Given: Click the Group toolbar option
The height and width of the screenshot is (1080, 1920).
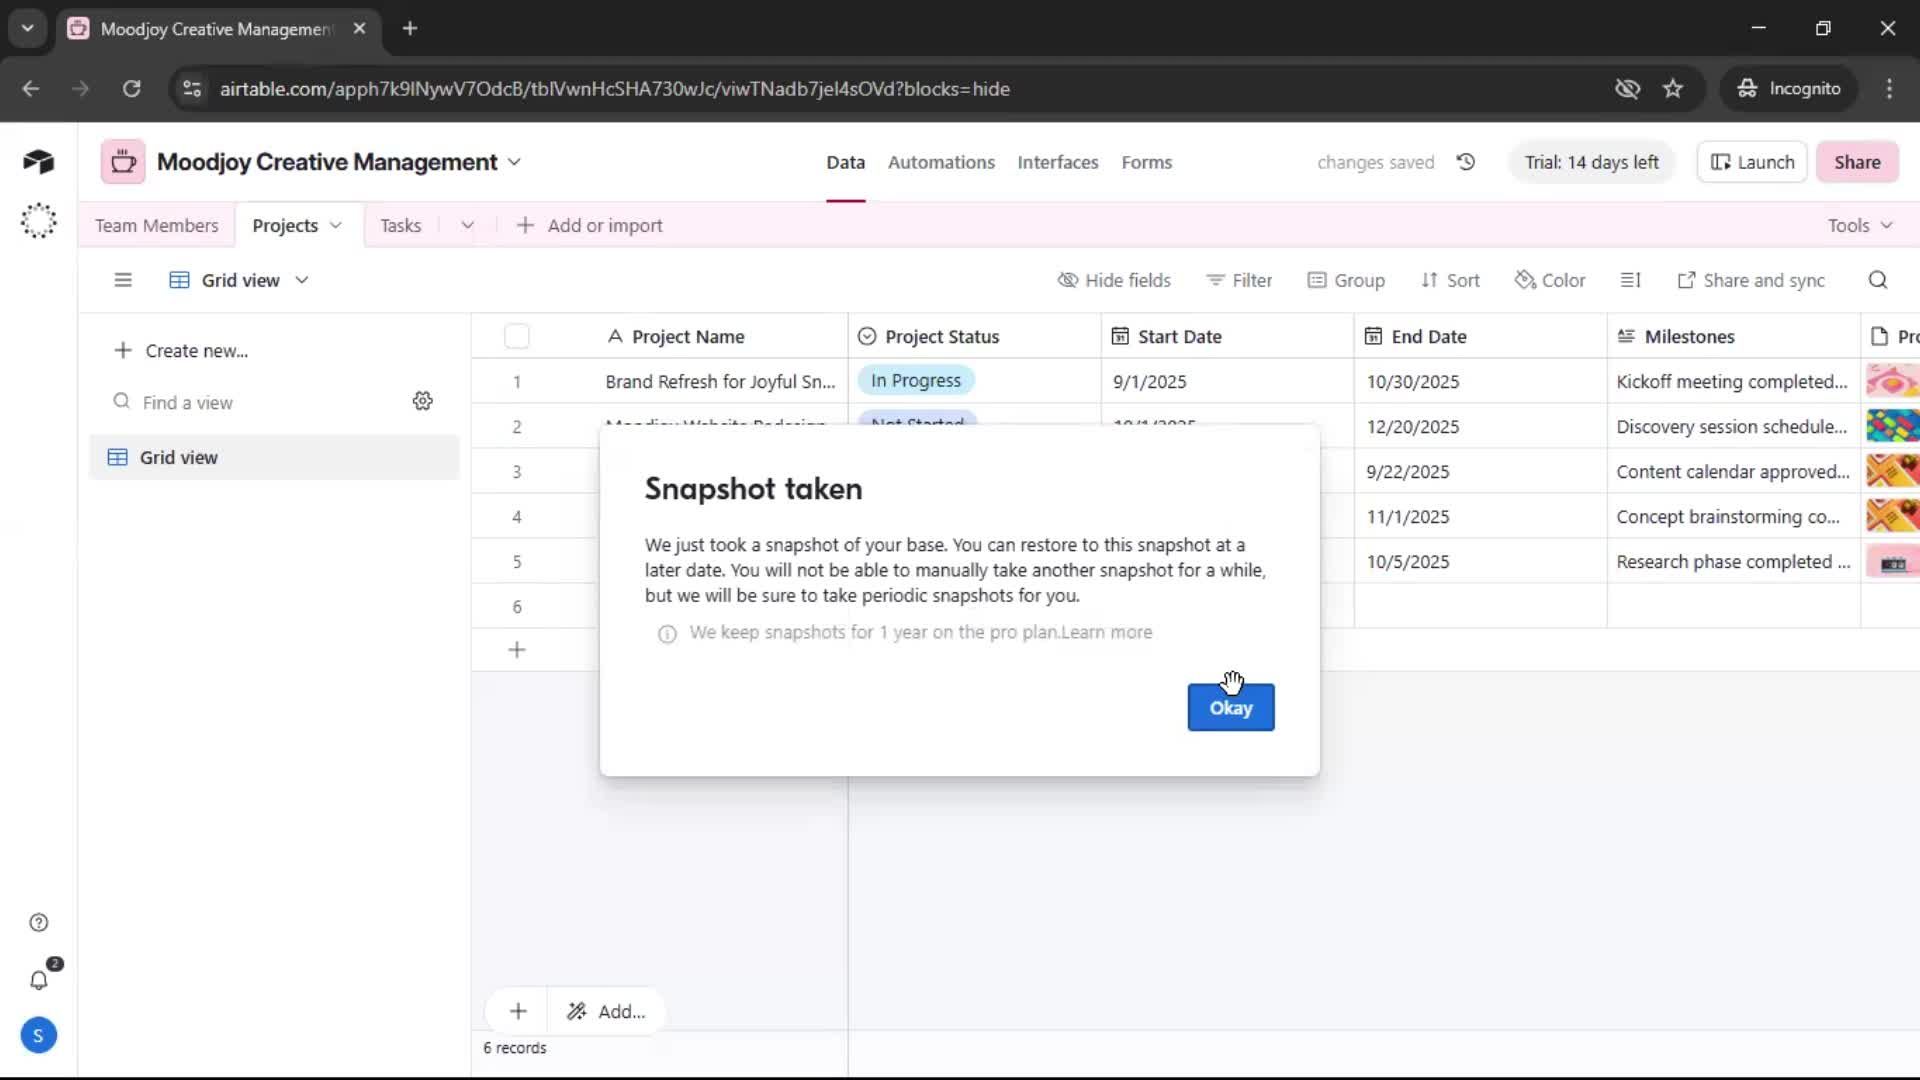Looking at the screenshot, I should (x=1346, y=280).
